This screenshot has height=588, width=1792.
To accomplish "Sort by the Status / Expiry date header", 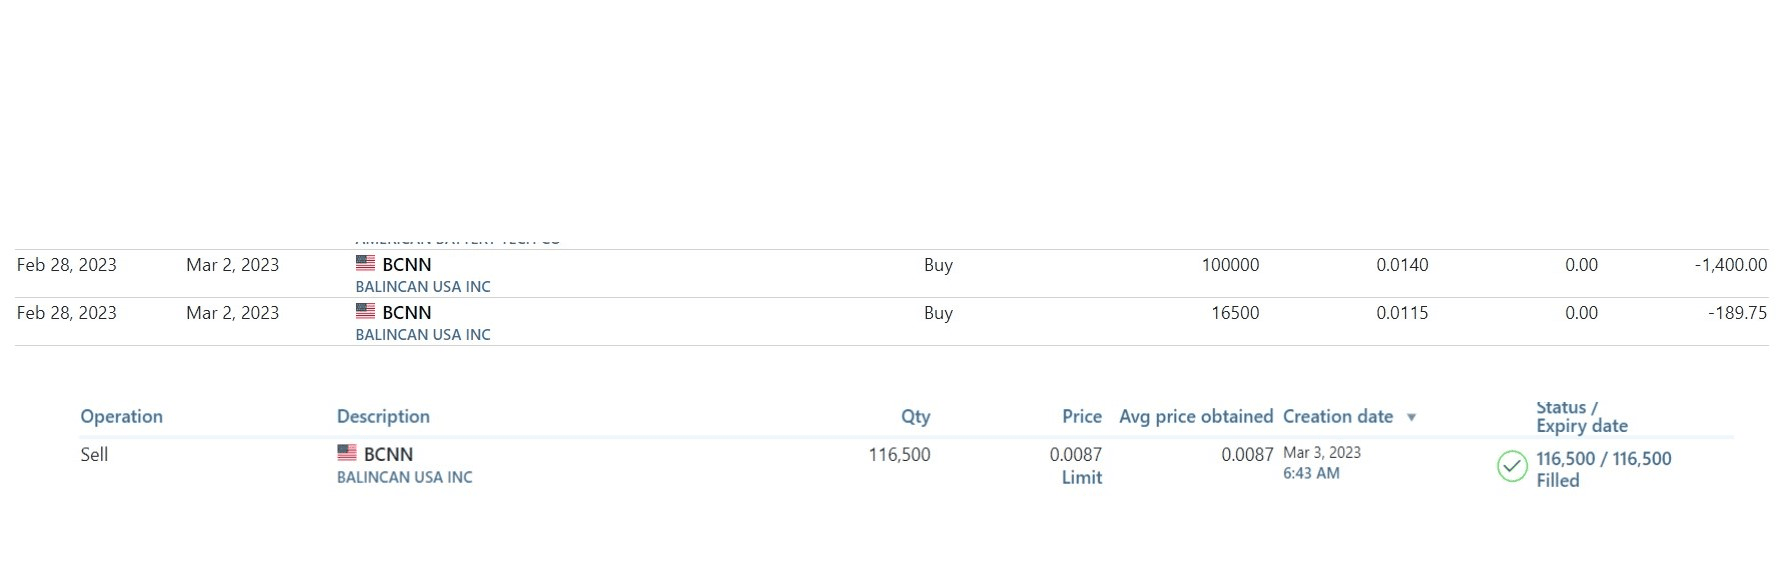I will 1581,416.
